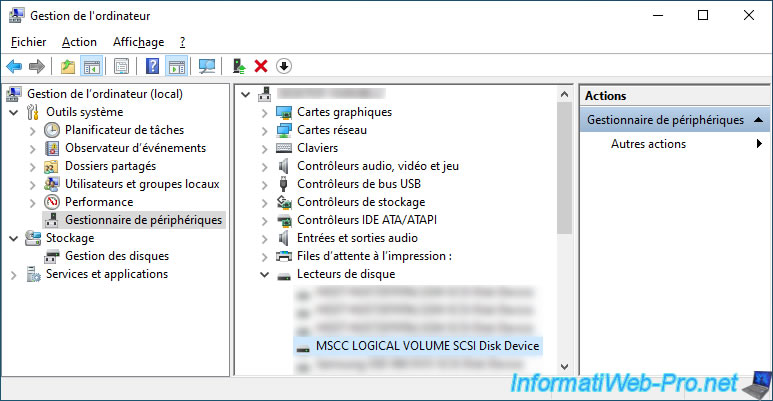Collapse the Lecteurs de disque category
This screenshot has width=773, height=401.
coord(264,274)
